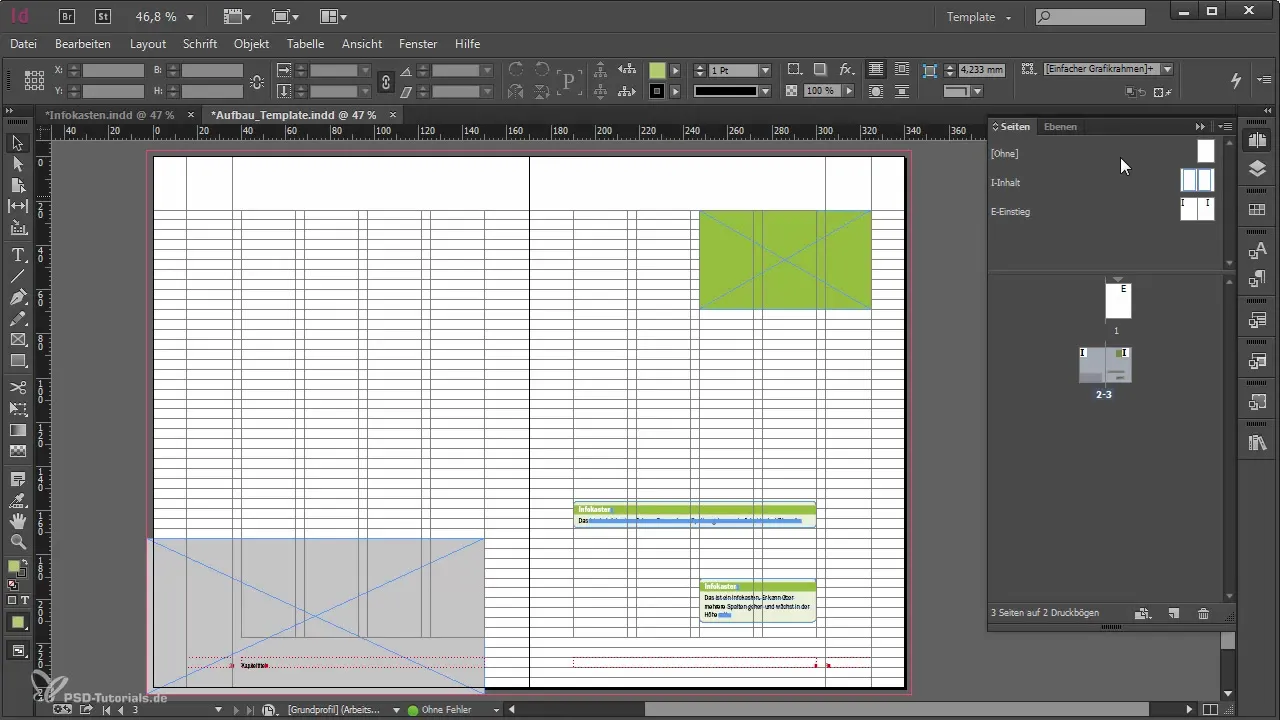The width and height of the screenshot is (1280, 720).
Task: Click the drop shadow icon
Action: 820,69
